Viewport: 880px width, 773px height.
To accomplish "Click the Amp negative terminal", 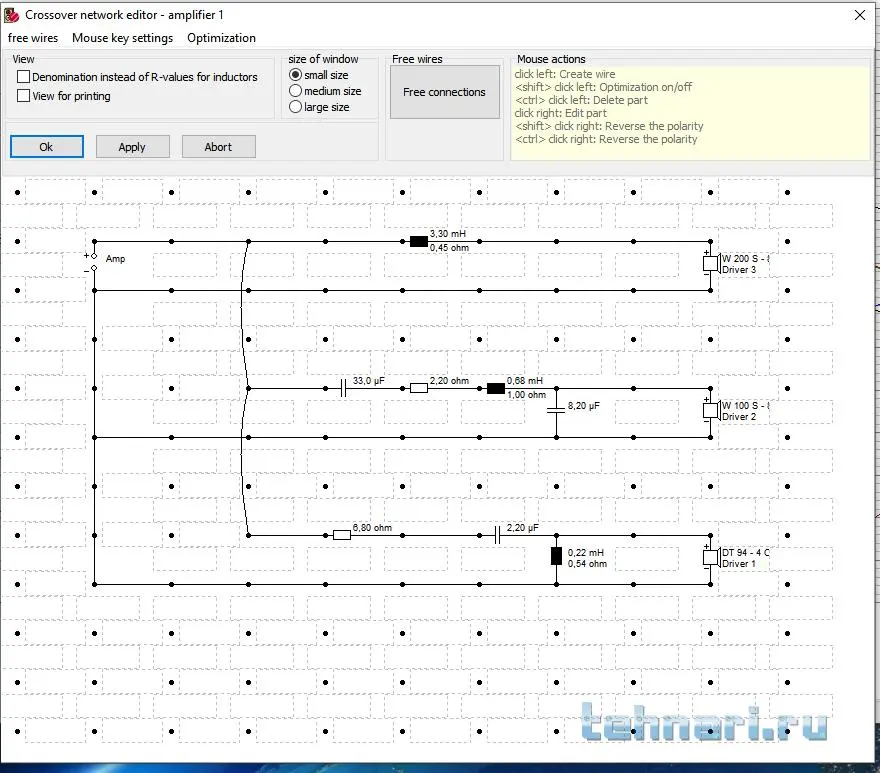I will pyautogui.click(x=94, y=268).
